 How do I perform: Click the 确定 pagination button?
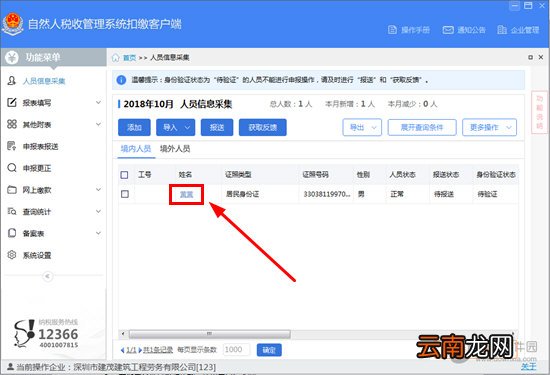click(x=269, y=350)
